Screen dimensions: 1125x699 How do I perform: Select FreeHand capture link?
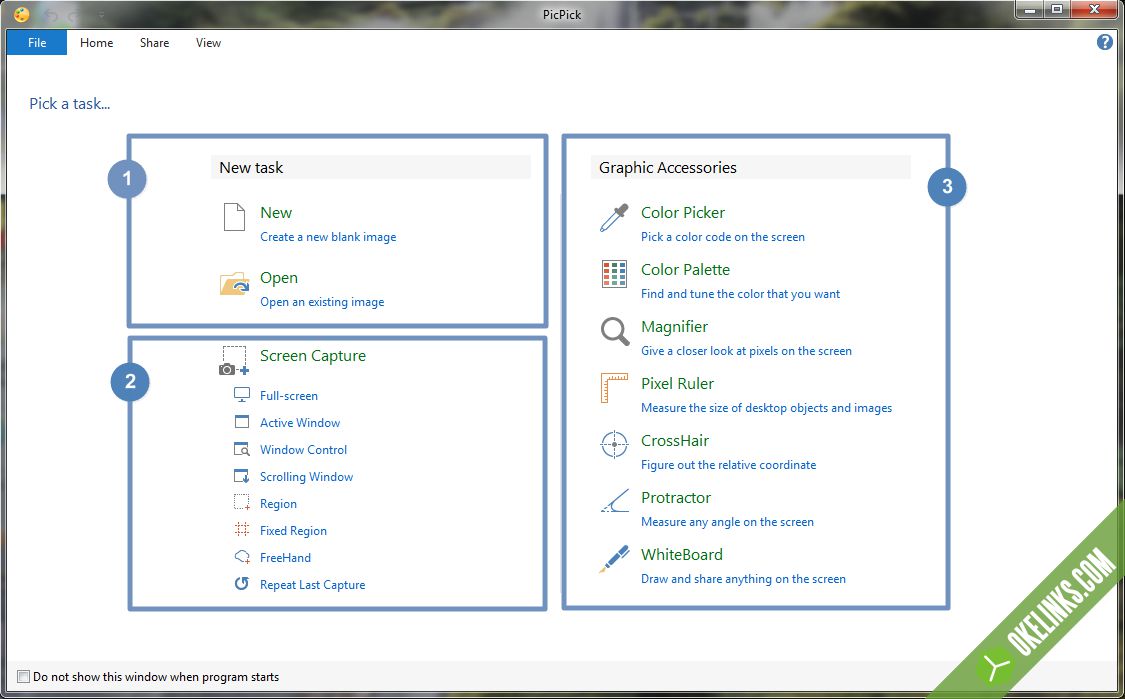(x=286, y=558)
